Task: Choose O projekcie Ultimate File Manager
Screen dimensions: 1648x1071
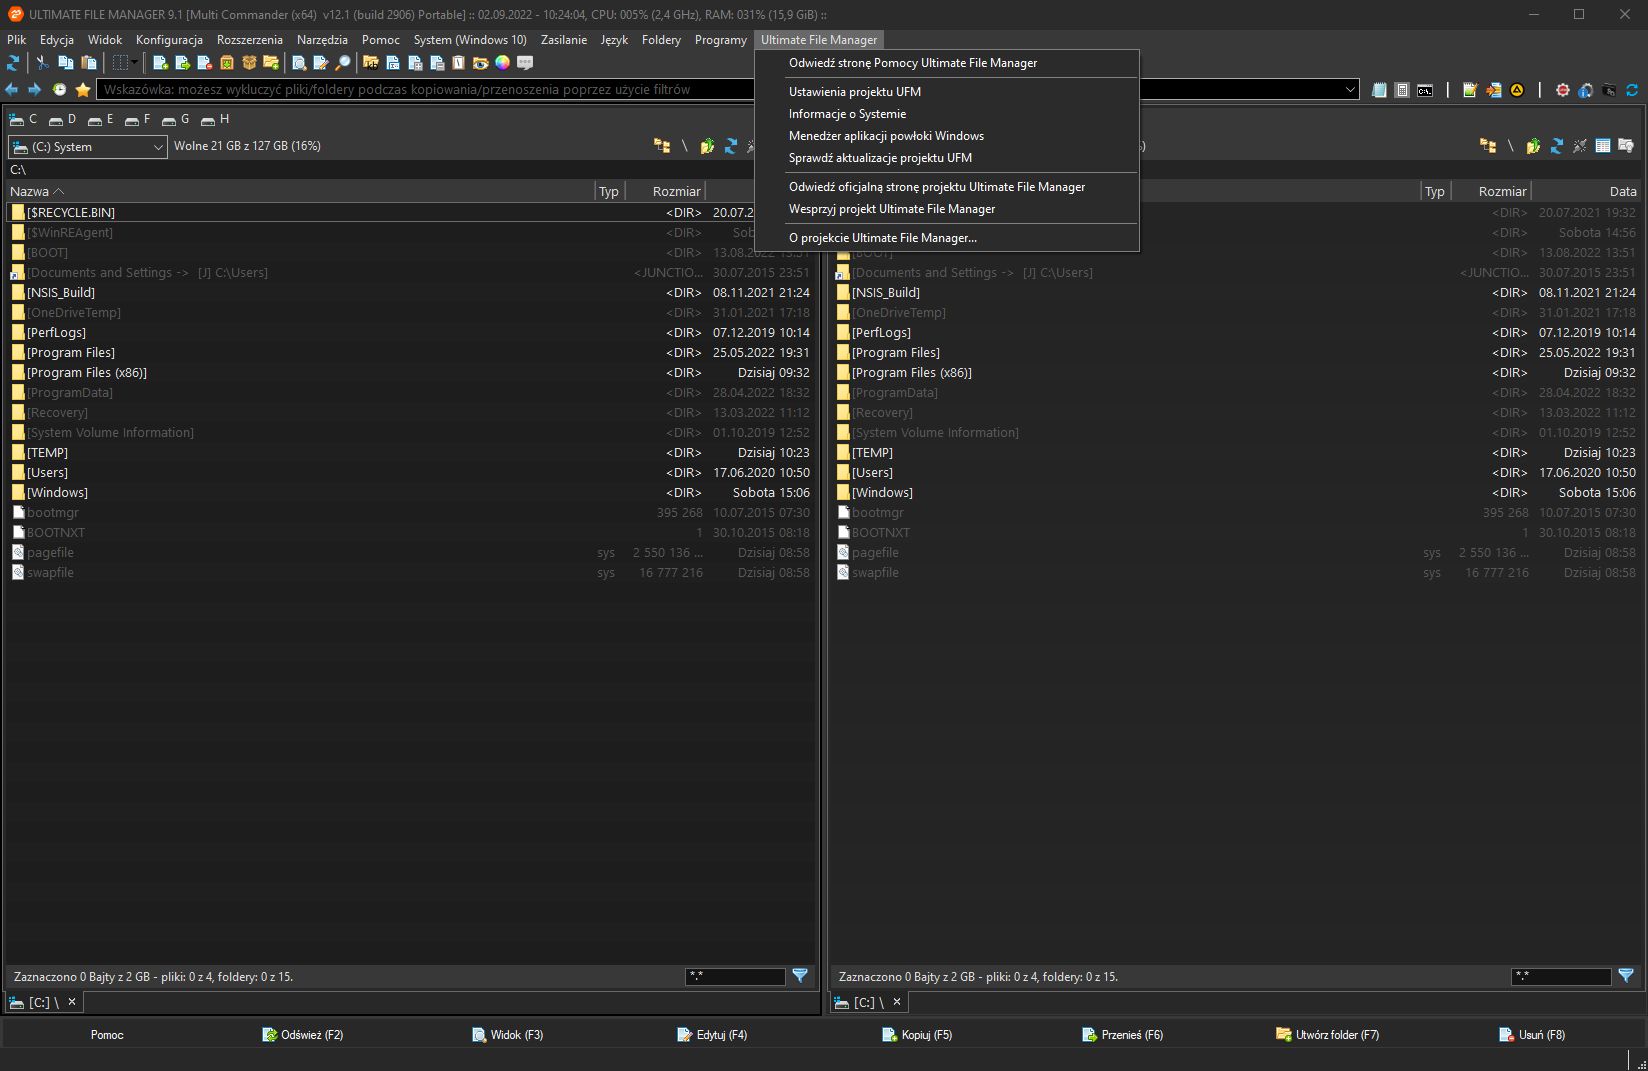Action: [x=947, y=238]
